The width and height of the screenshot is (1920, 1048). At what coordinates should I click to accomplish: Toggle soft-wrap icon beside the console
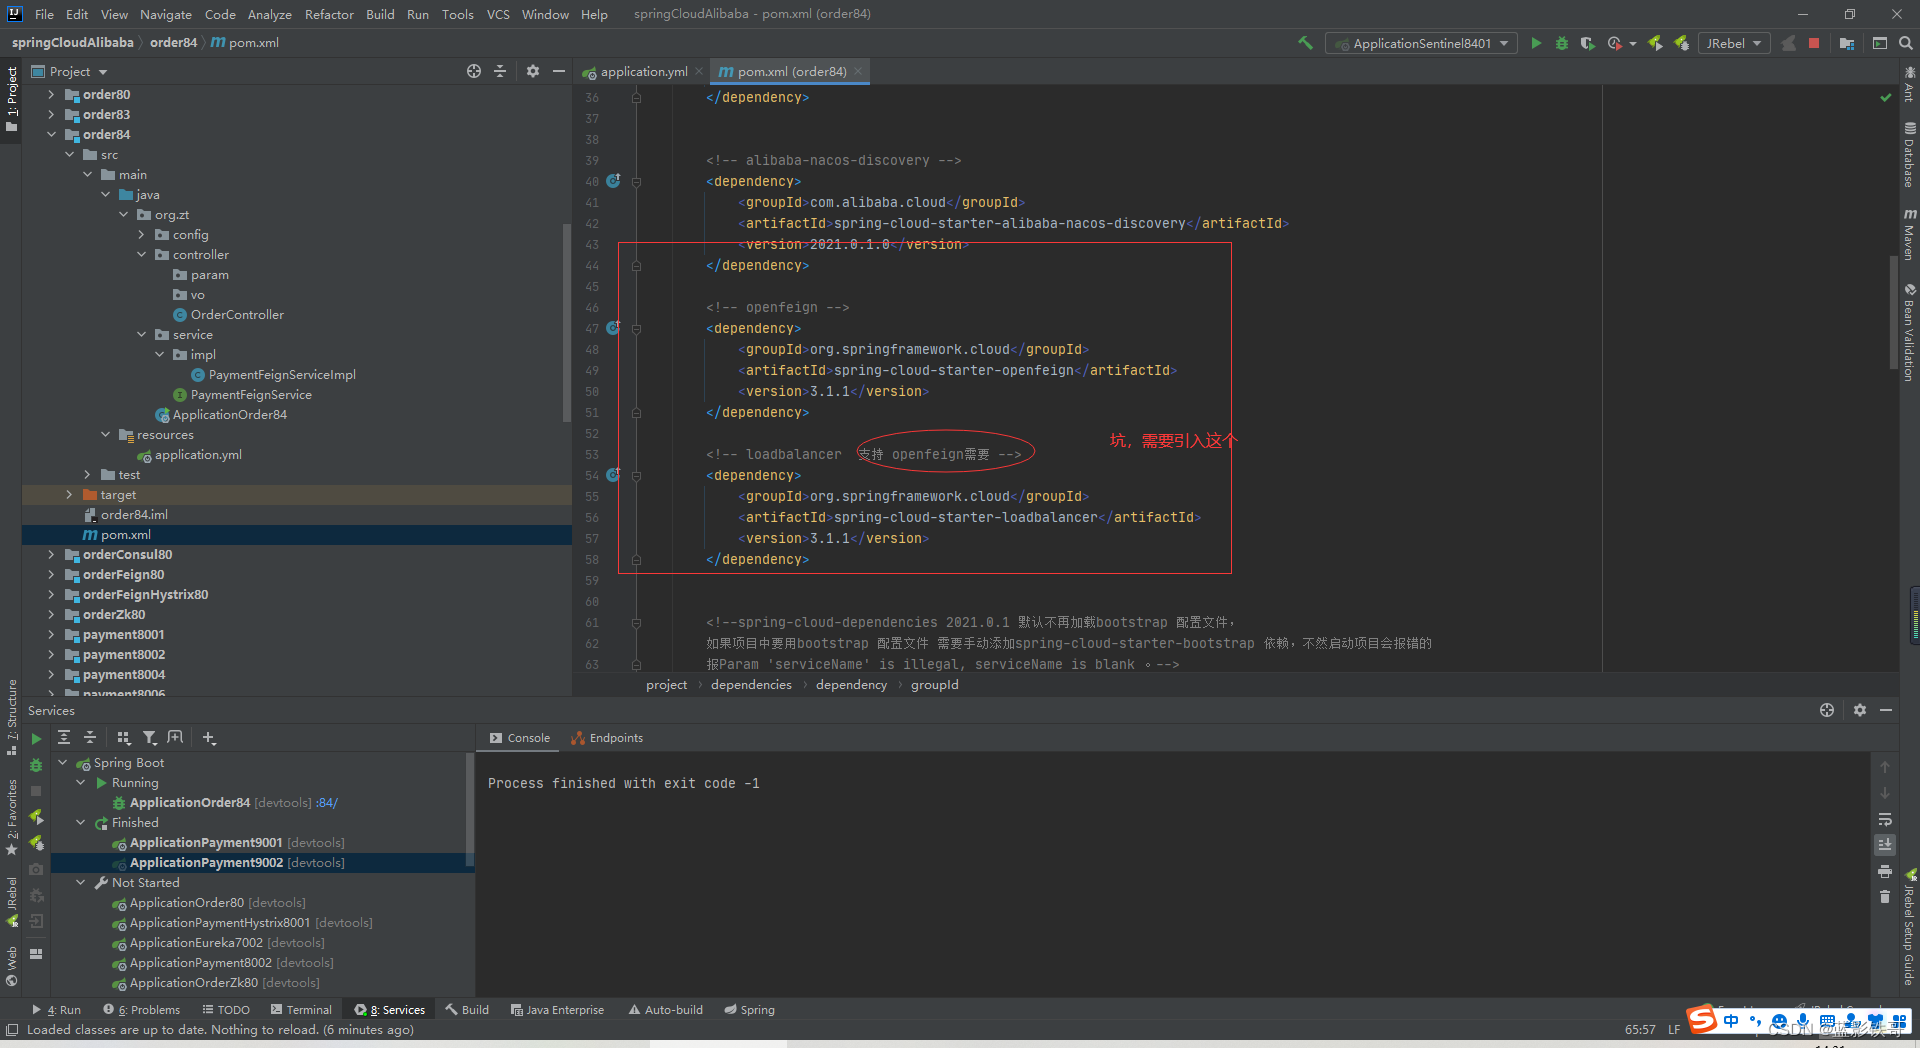(1885, 819)
